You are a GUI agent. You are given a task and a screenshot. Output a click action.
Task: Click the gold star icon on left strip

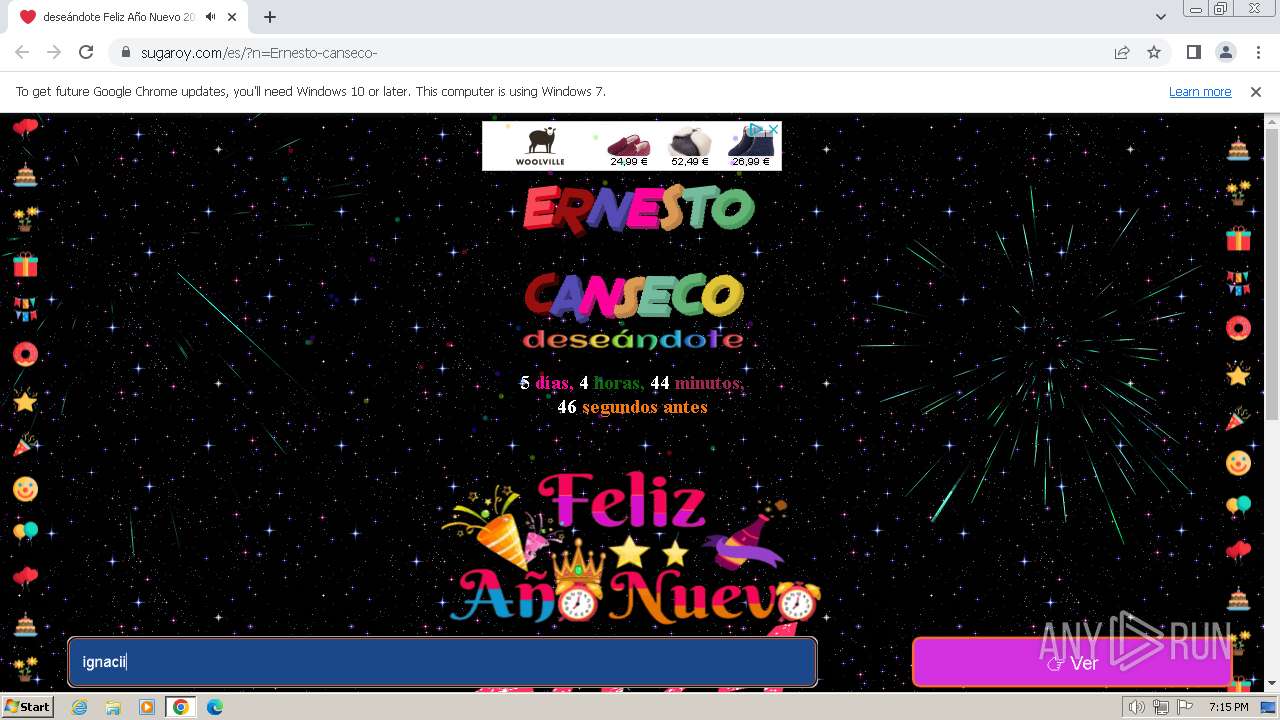point(25,401)
